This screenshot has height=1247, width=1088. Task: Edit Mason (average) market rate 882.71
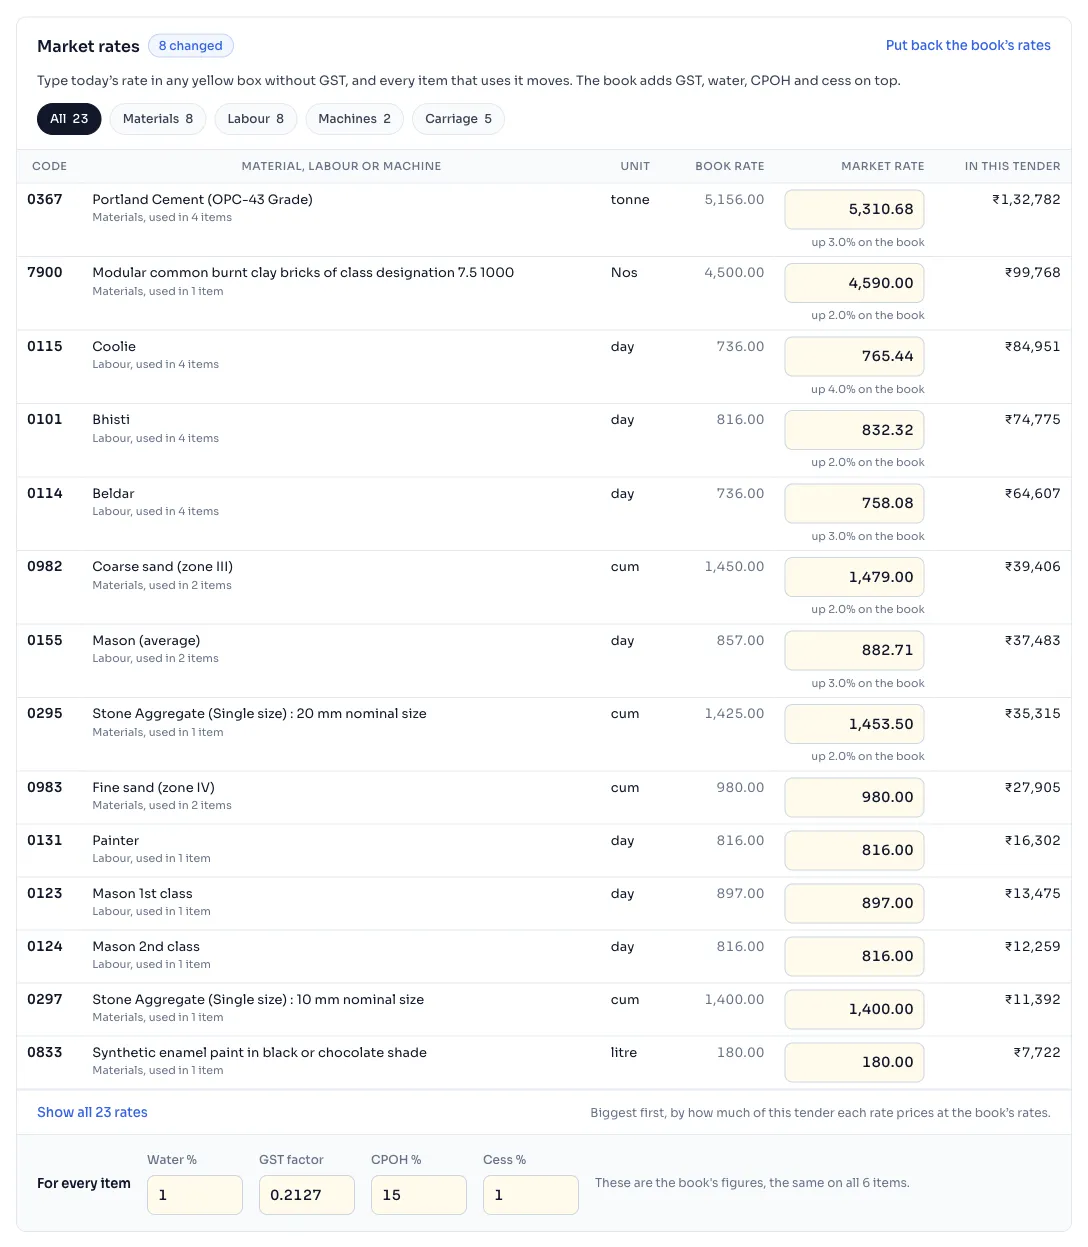(x=854, y=650)
